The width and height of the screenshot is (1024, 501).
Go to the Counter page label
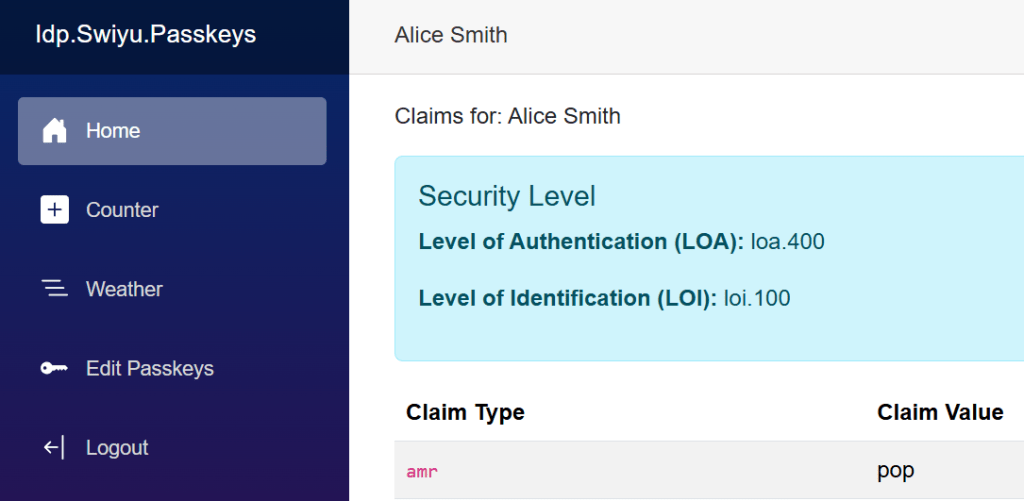click(x=122, y=210)
